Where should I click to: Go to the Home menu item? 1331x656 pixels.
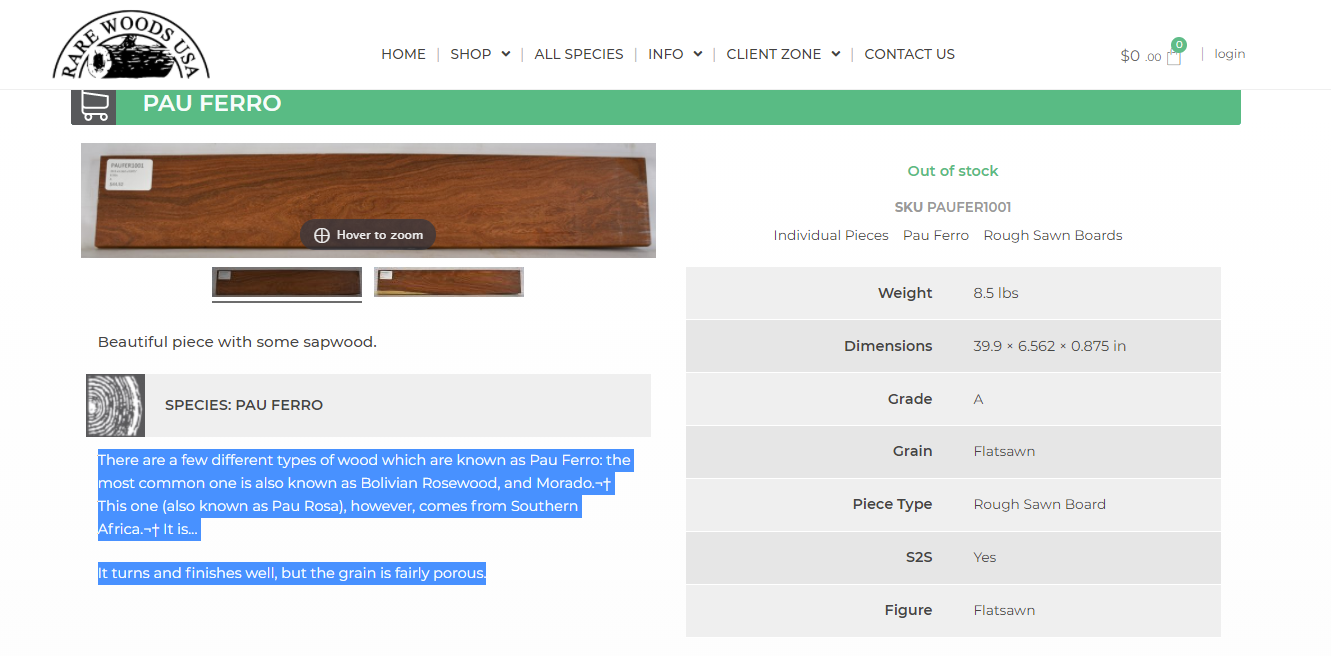(403, 54)
